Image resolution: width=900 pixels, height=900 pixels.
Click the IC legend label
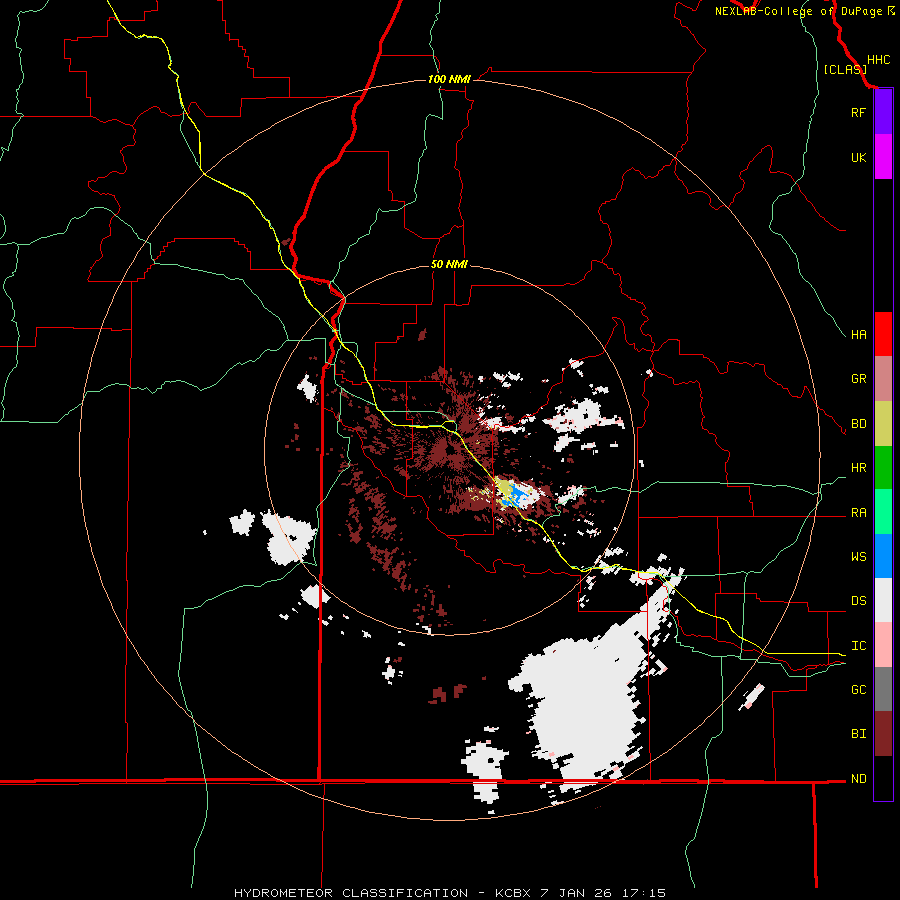point(858,646)
